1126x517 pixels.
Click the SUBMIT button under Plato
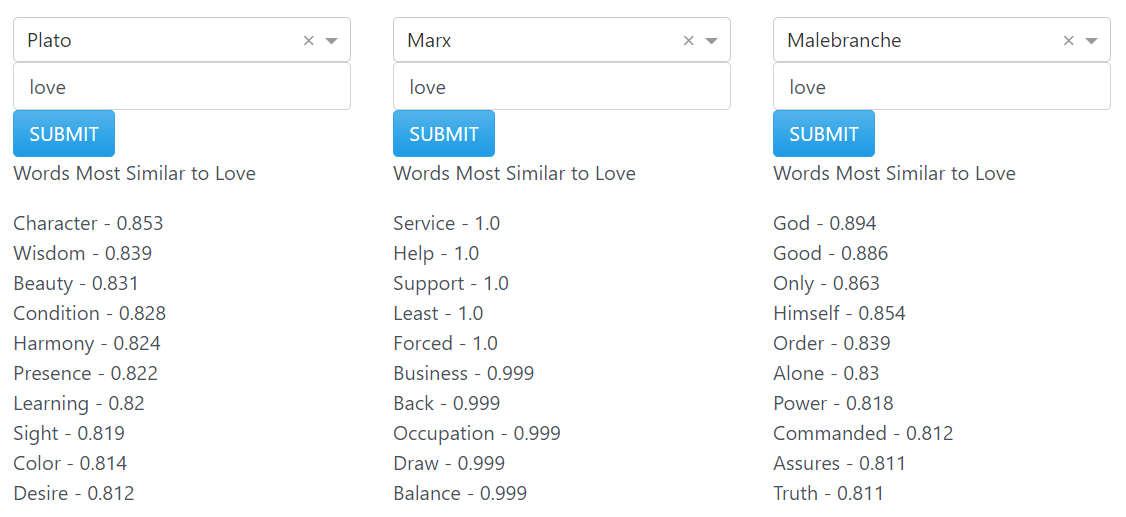pyautogui.click(x=64, y=134)
